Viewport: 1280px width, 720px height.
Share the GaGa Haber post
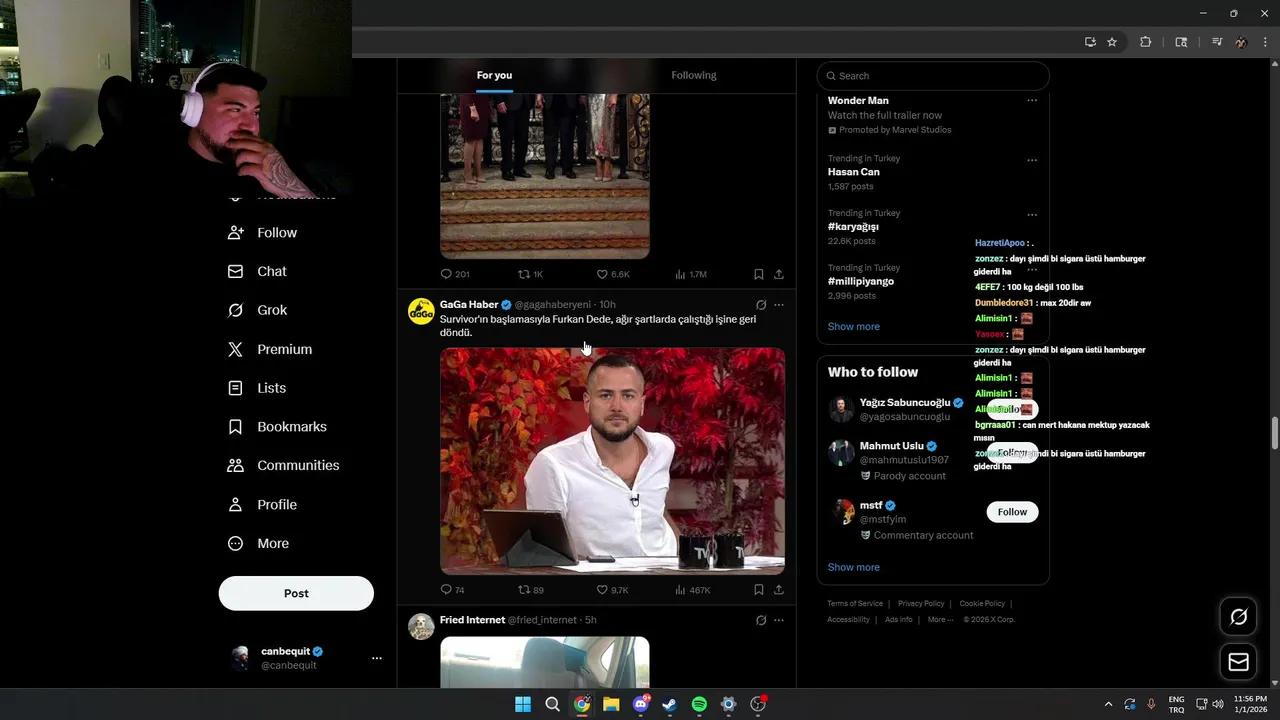(x=779, y=590)
